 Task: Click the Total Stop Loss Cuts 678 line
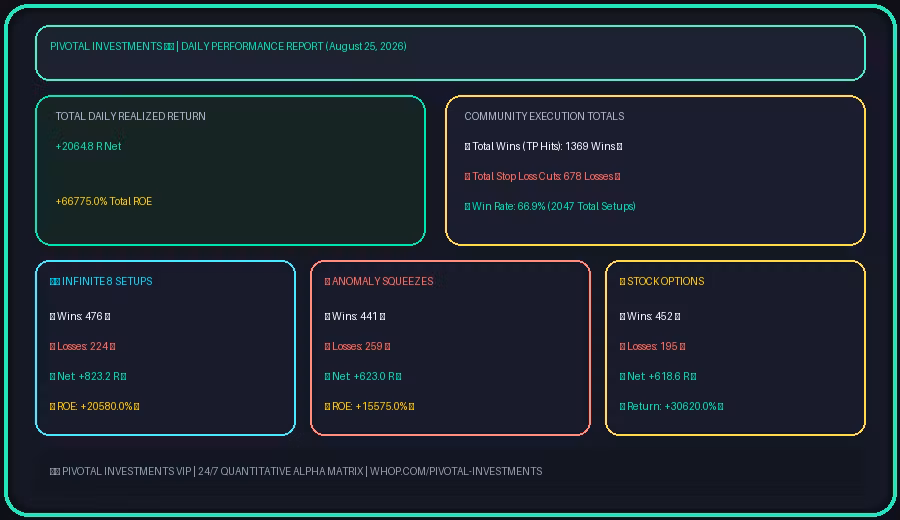[x=542, y=176]
